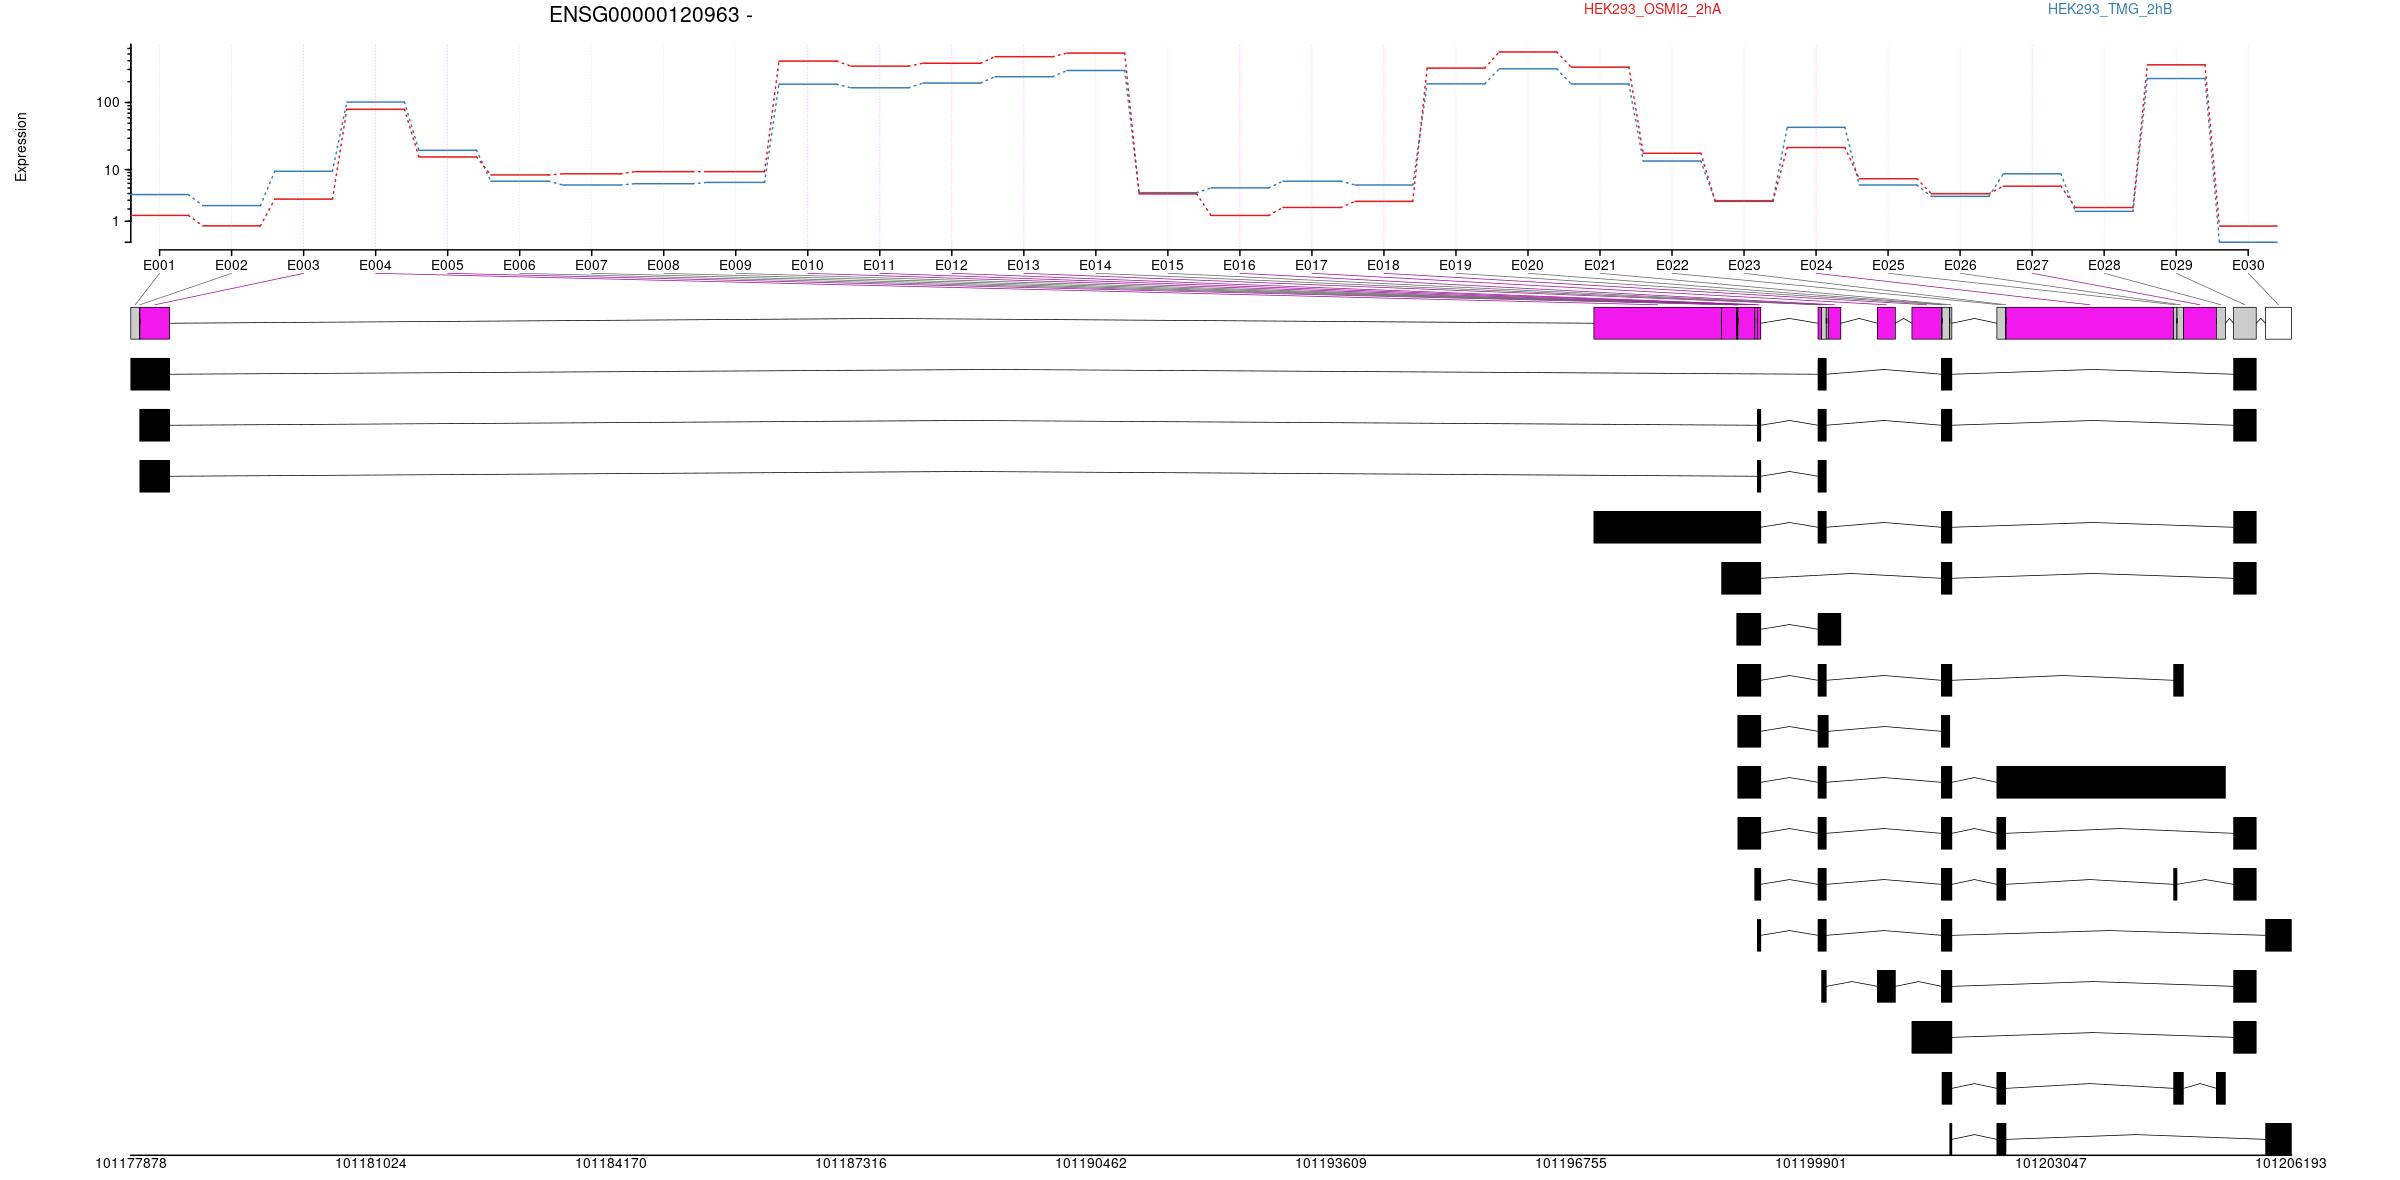The width and height of the screenshot is (2400, 1180).
Task: Click exon label E020
Action: 1527,265
